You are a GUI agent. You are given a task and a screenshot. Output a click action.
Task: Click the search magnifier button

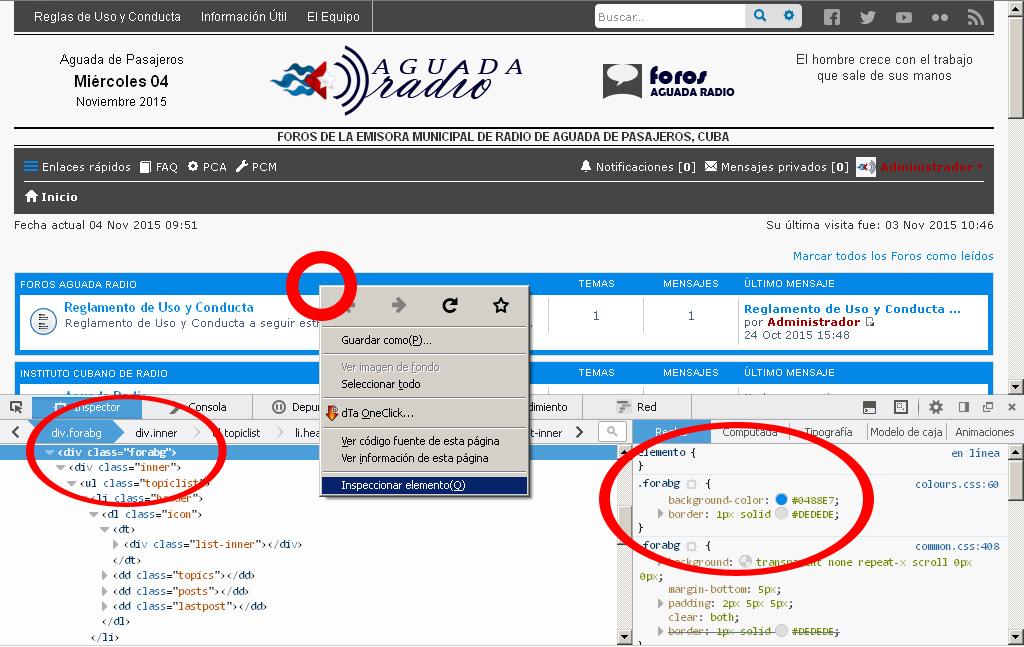760,16
